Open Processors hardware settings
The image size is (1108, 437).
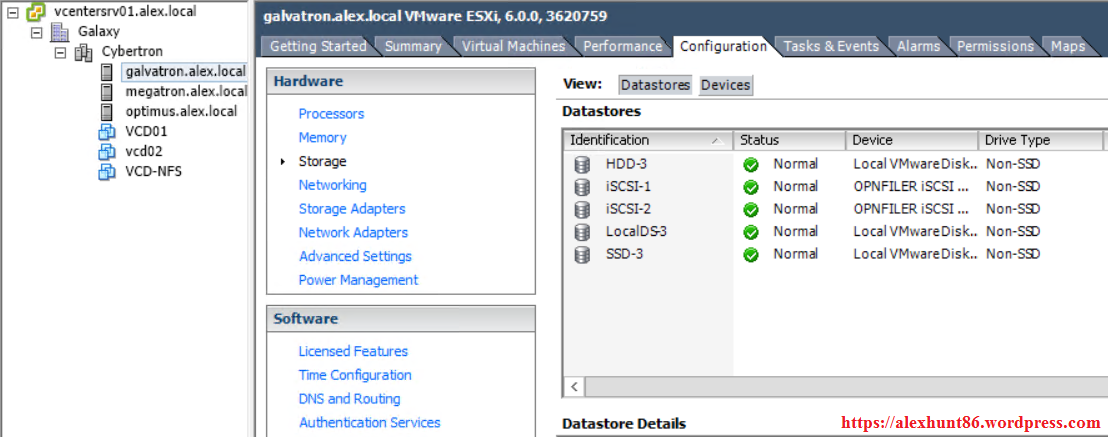331,114
